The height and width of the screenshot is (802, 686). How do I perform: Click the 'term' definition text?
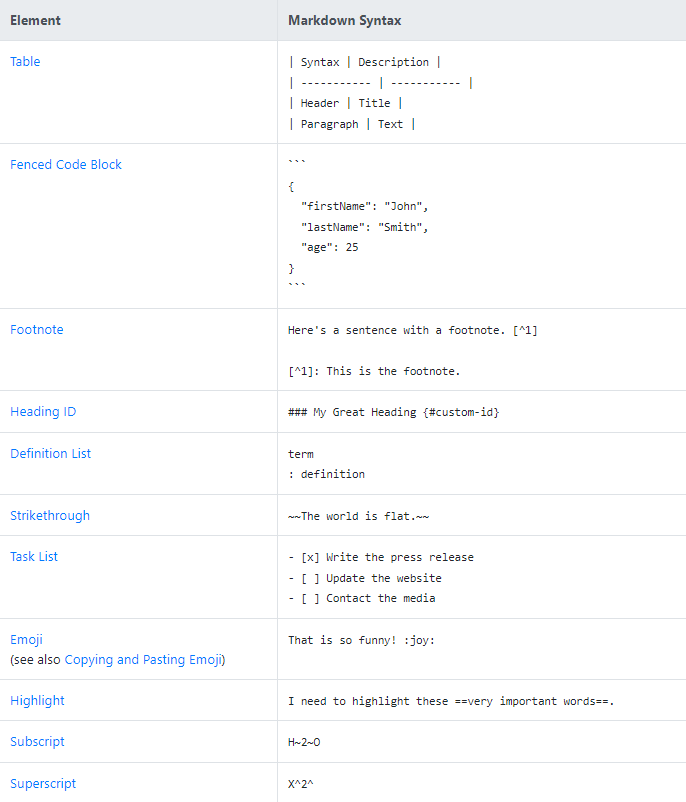click(x=301, y=454)
